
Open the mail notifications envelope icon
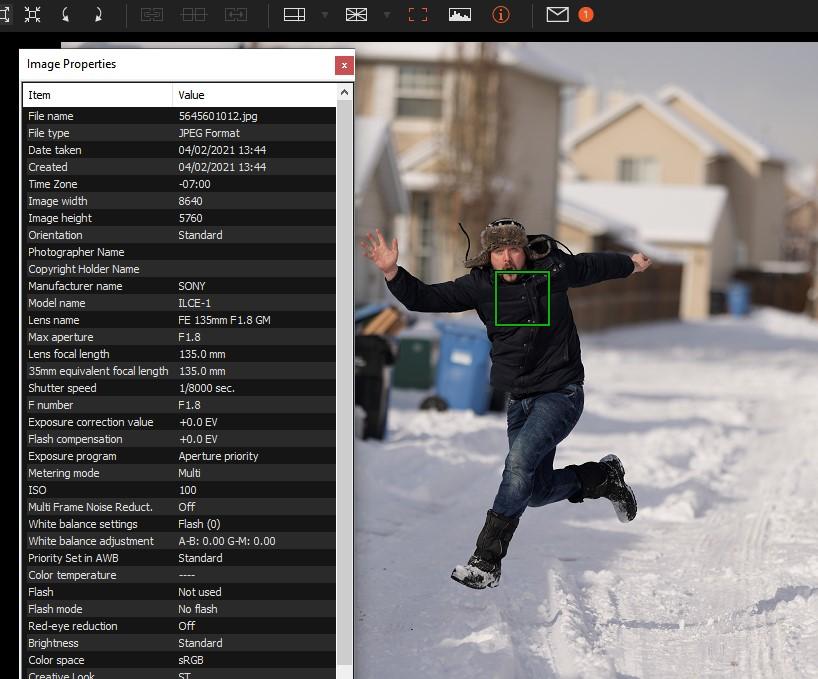(x=557, y=15)
